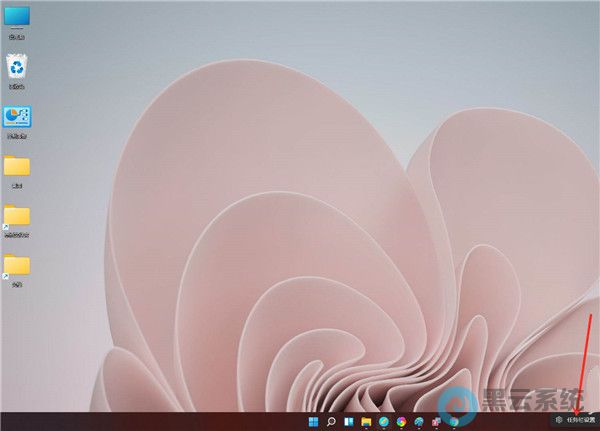600x431 pixels.
Task: Open the This PC desktop icon
Action: pos(17,18)
